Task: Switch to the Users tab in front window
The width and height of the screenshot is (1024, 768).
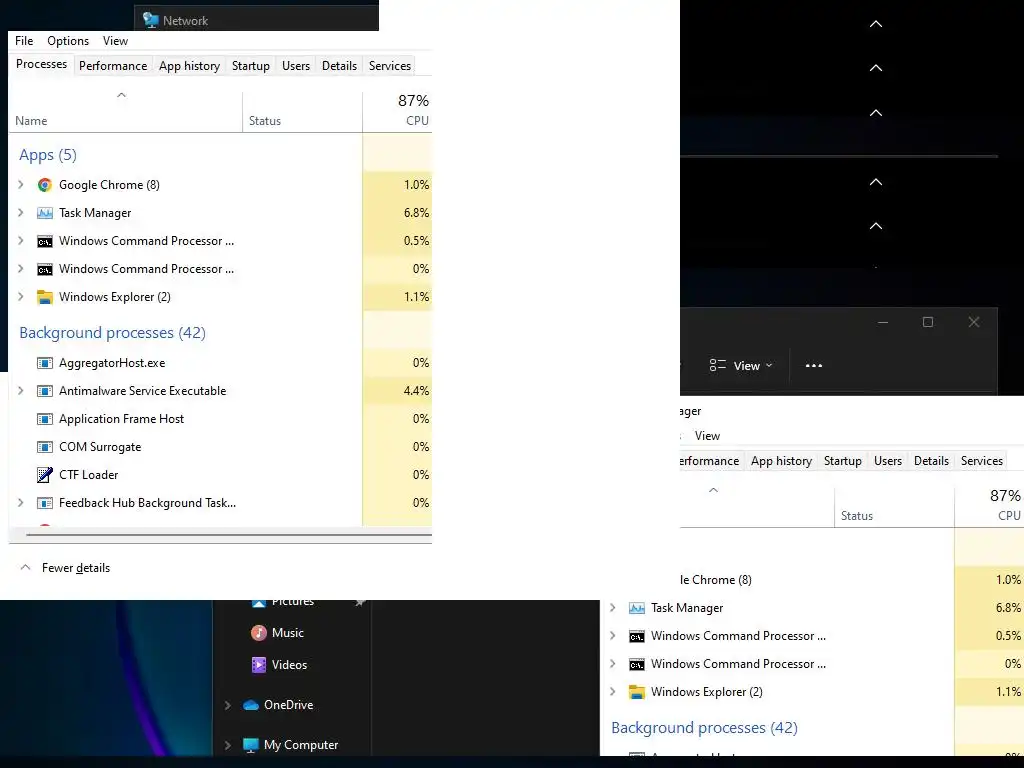Action: (x=296, y=66)
